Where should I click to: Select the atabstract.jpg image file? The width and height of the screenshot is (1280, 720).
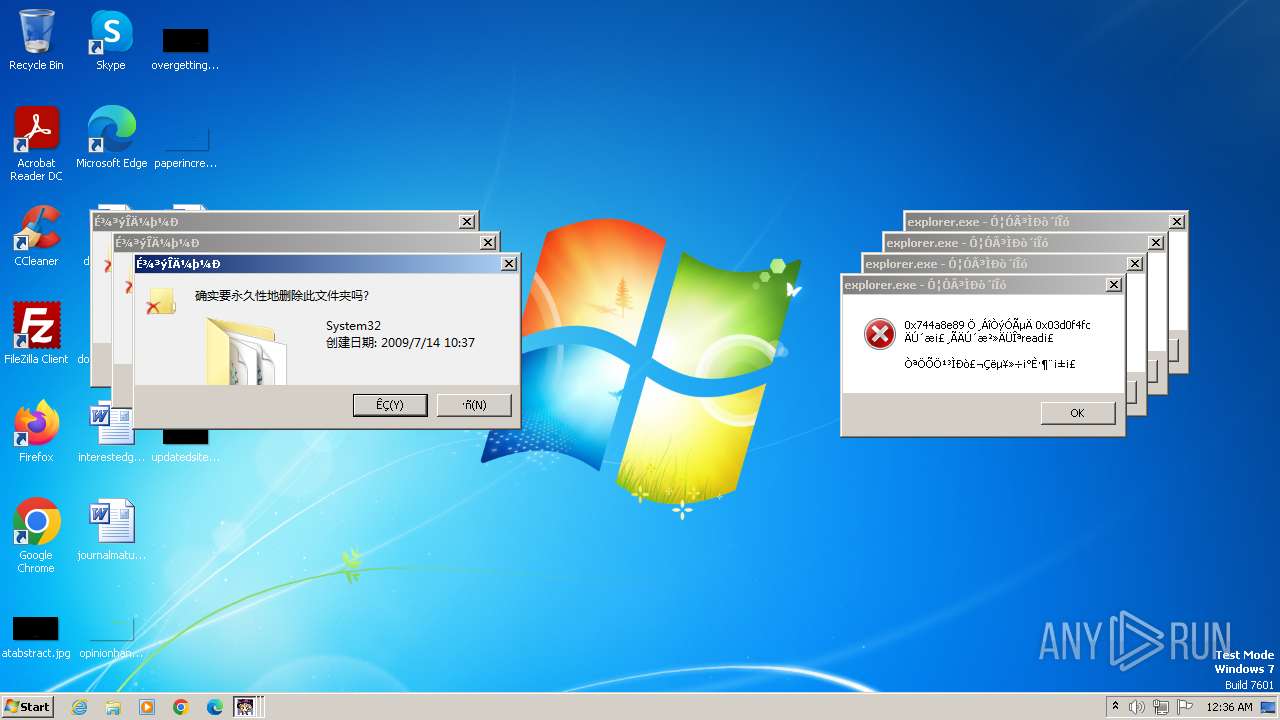coord(36,637)
